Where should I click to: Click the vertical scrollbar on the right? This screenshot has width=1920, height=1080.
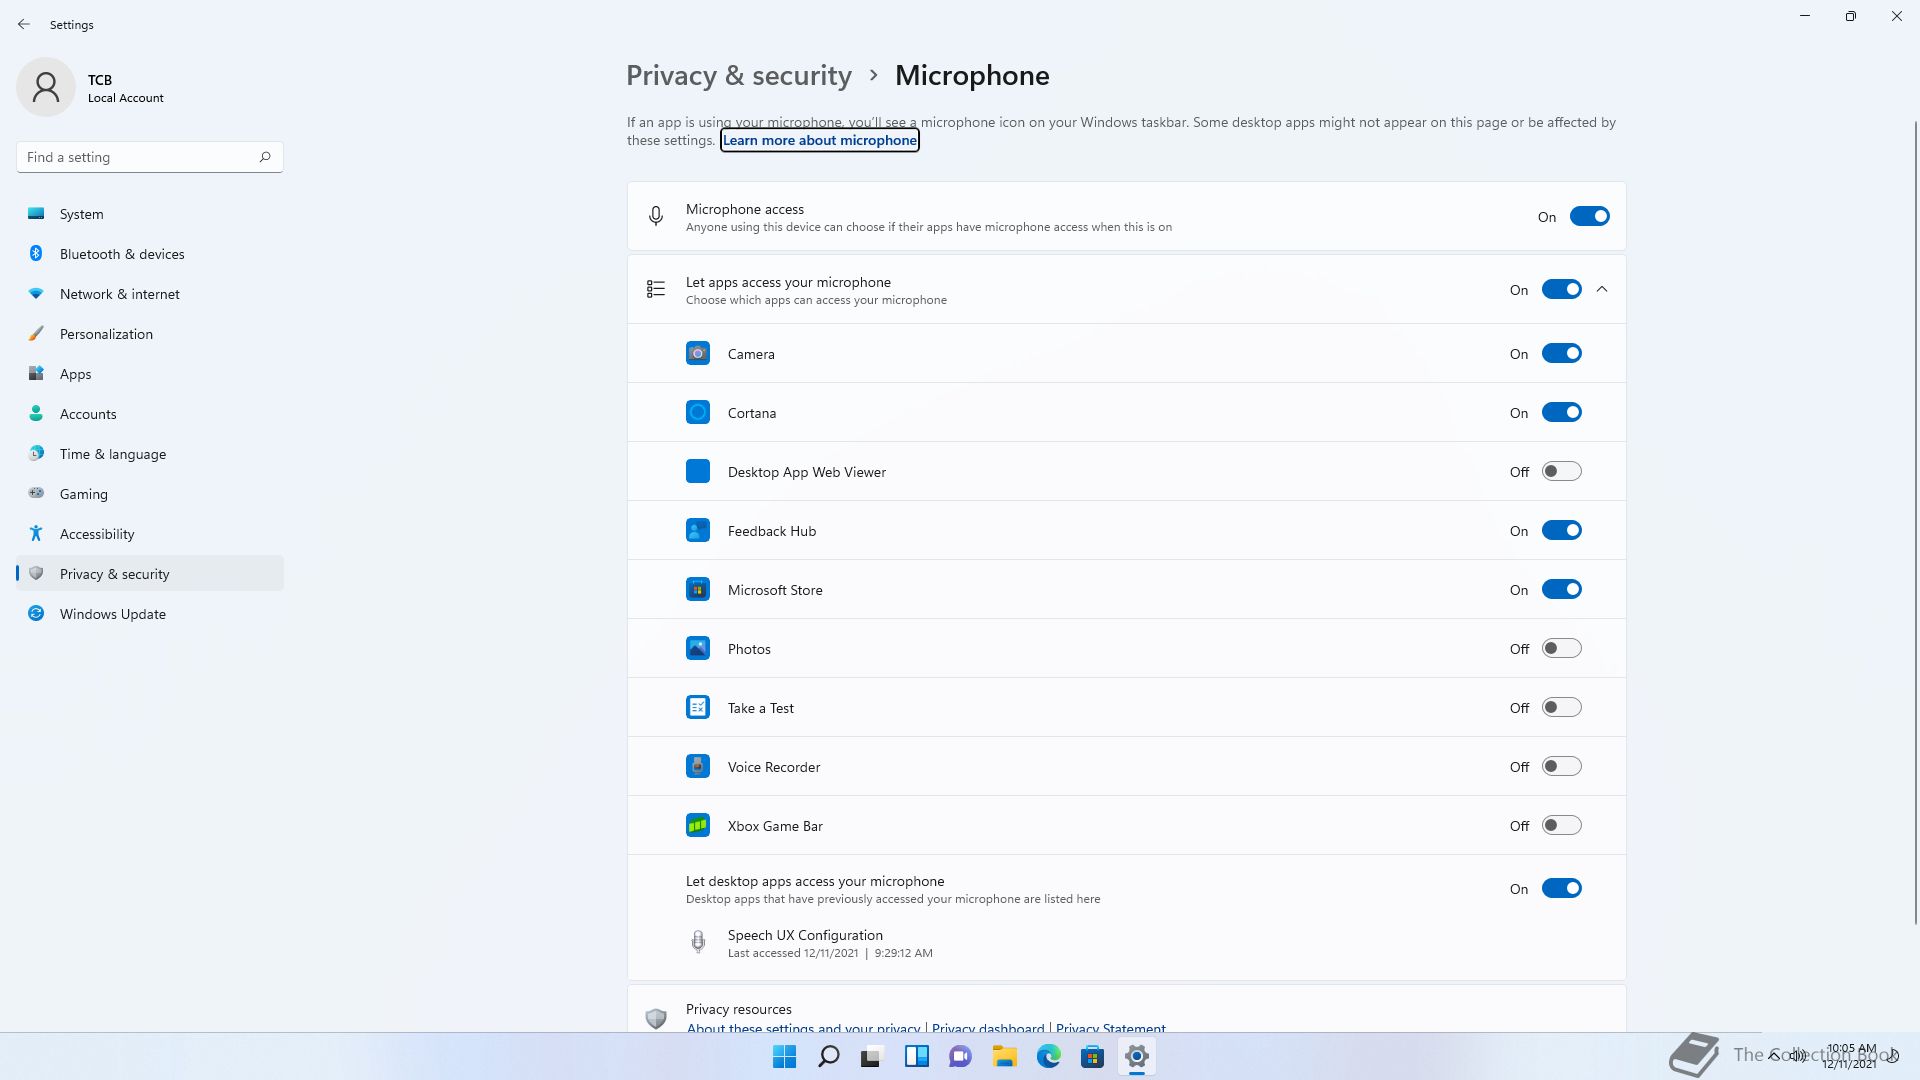tap(1916, 522)
